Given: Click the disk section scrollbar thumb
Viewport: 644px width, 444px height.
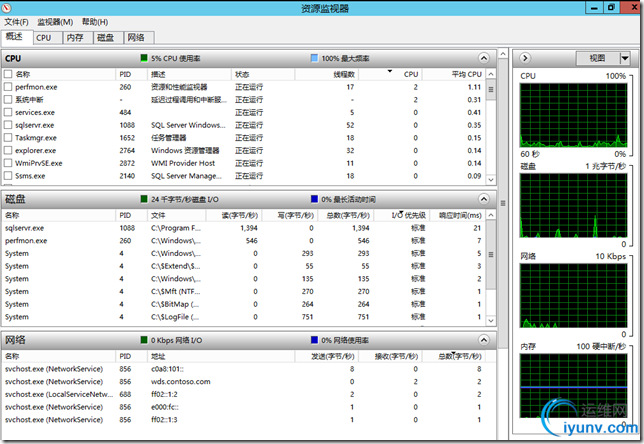Looking at the screenshot, I should [x=491, y=255].
